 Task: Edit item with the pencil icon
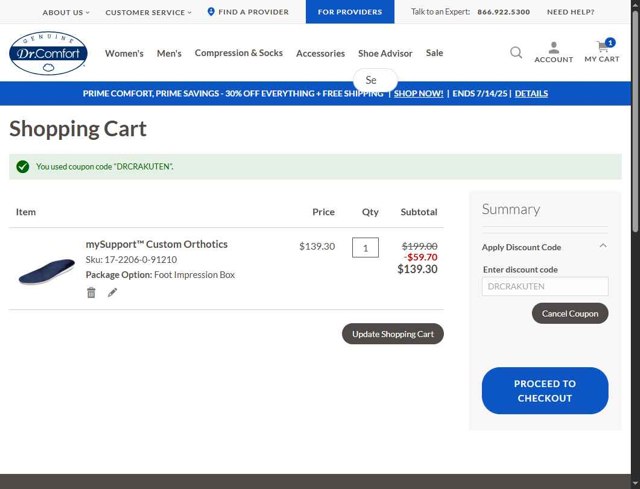tap(112, 293)
